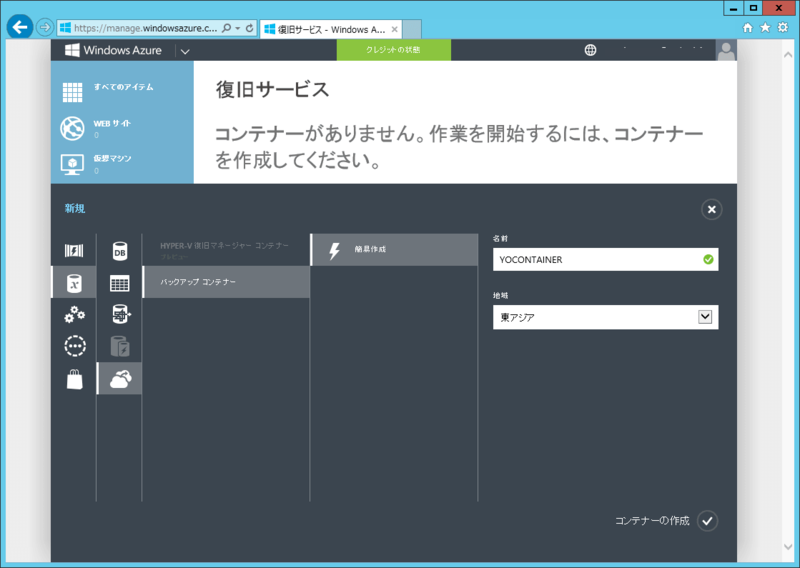The image size is (800, 568).
Task: Select the Data Services category icon
Action: pos(74,282)
